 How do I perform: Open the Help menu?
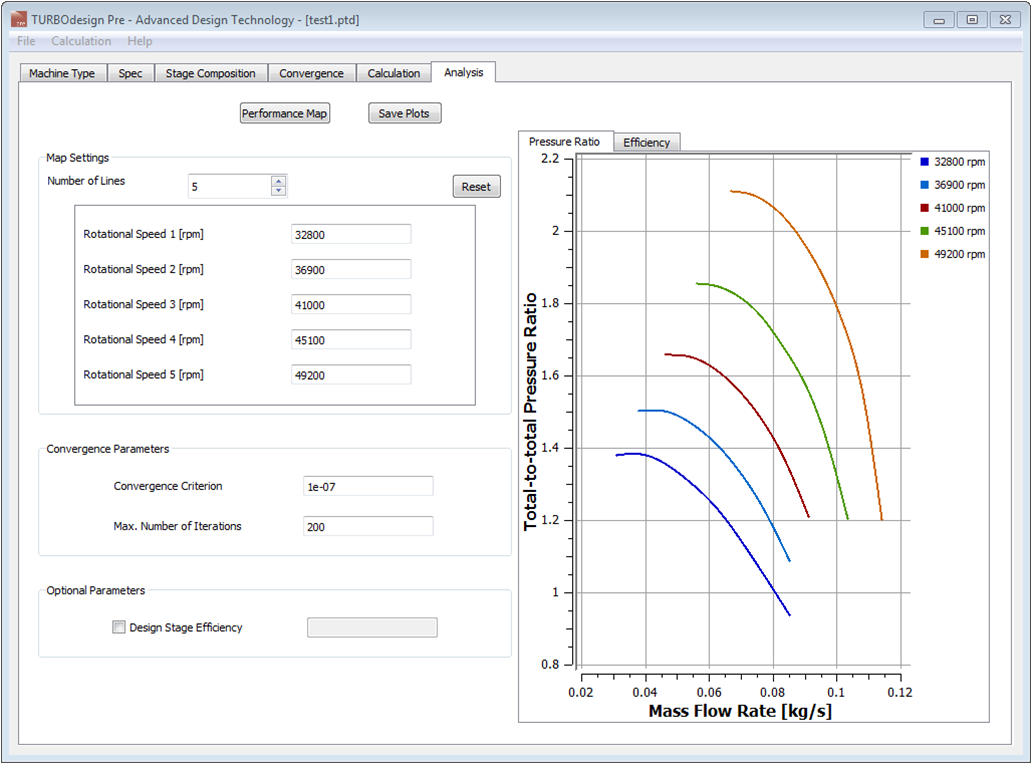click(139, 40)
